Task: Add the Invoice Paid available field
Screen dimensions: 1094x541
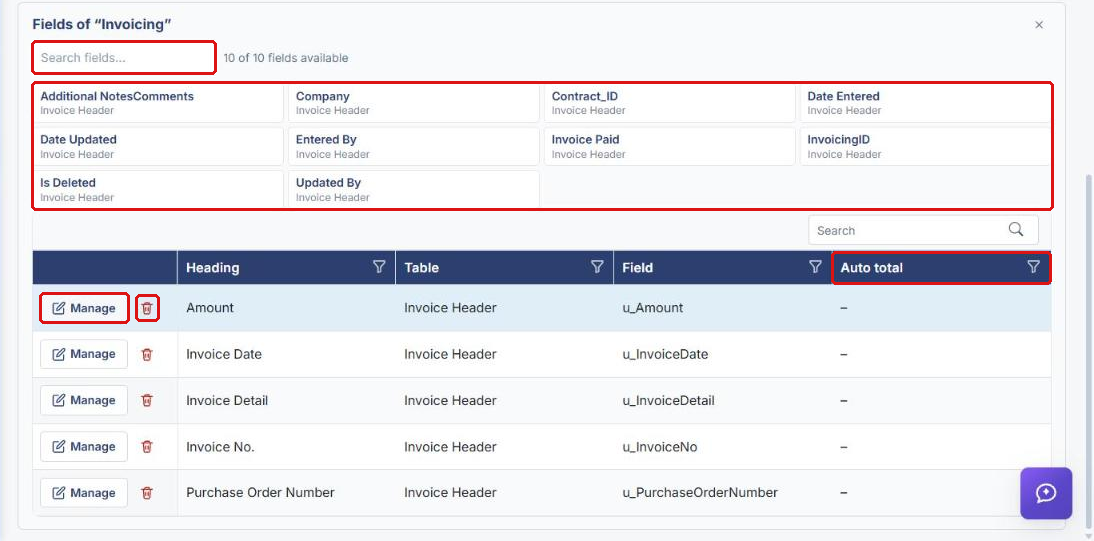Action: tap(669, 146)
